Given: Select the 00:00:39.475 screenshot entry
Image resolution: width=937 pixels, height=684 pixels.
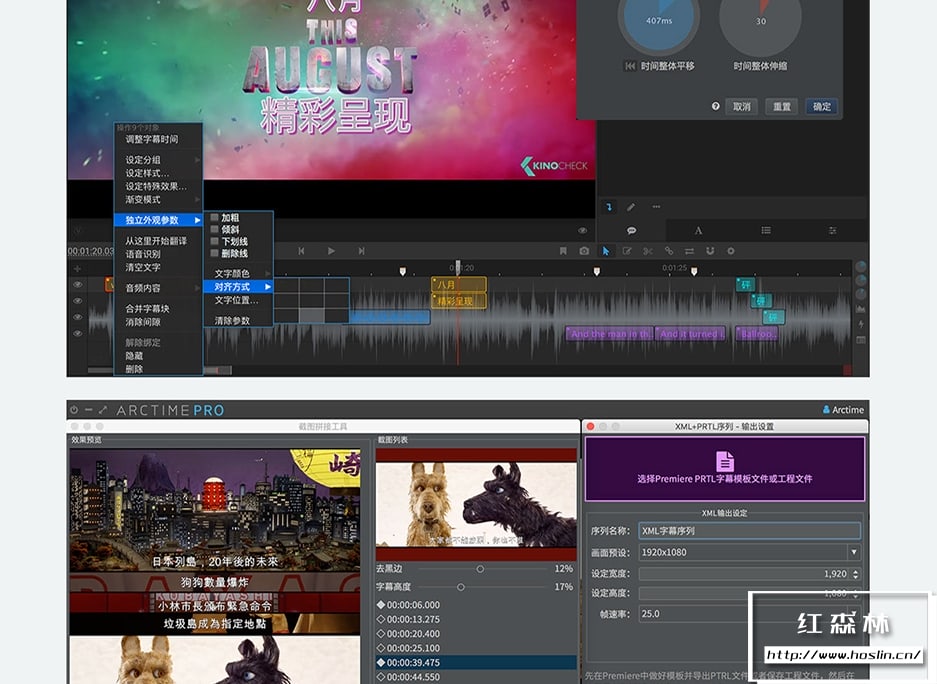Looking at the screenshot, I should (476, 662).
